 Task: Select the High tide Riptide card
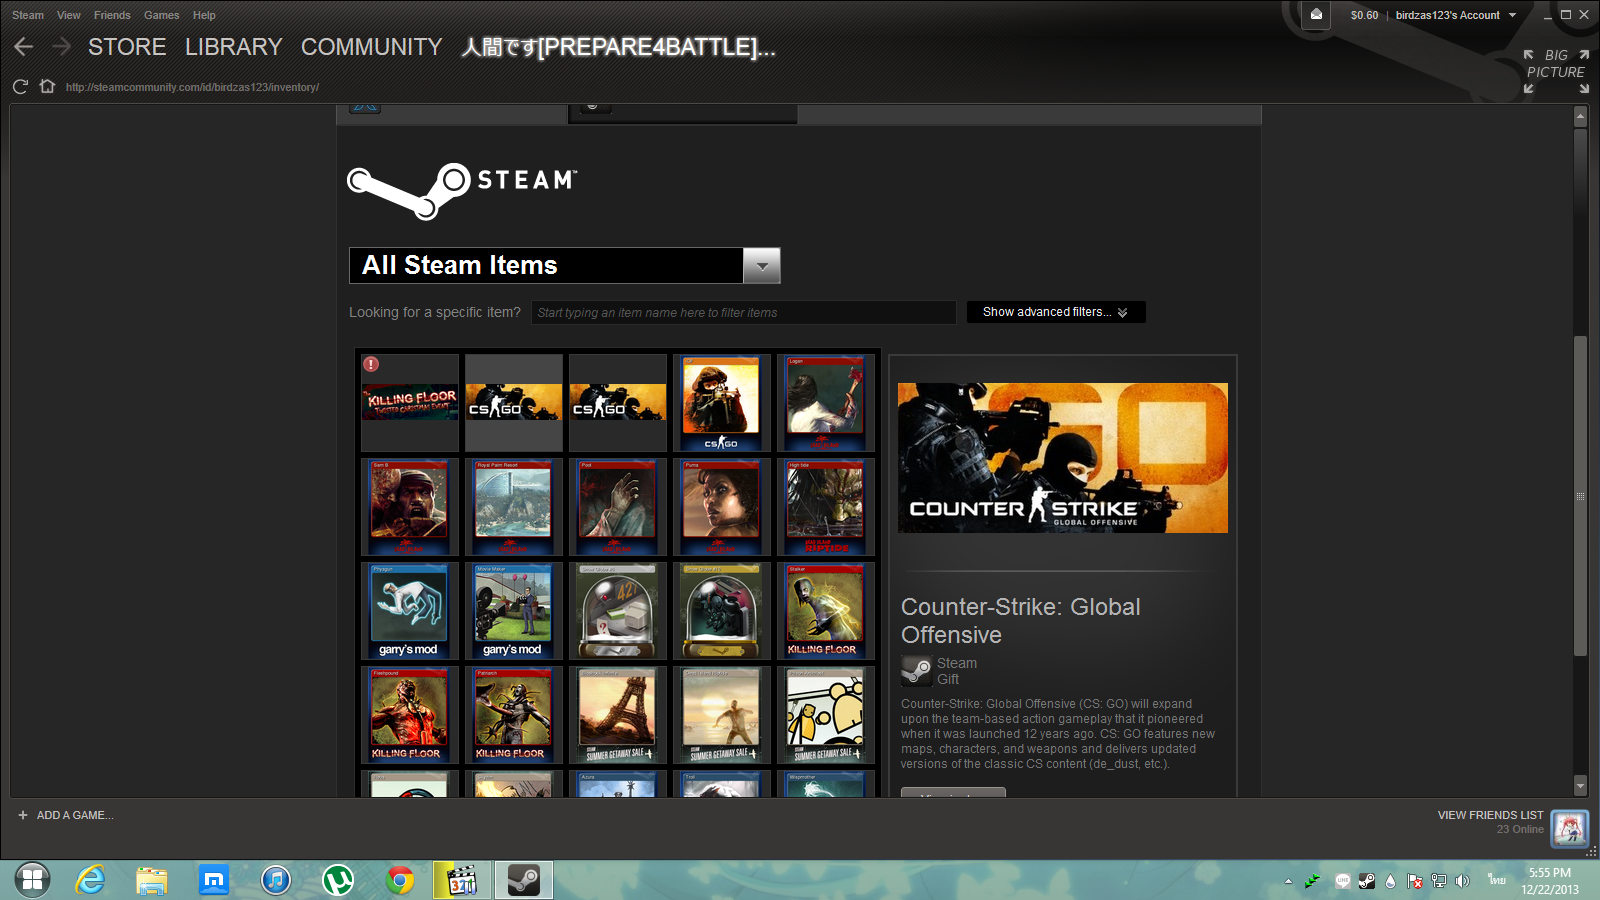pyautogui.click(x=826, y=507)
